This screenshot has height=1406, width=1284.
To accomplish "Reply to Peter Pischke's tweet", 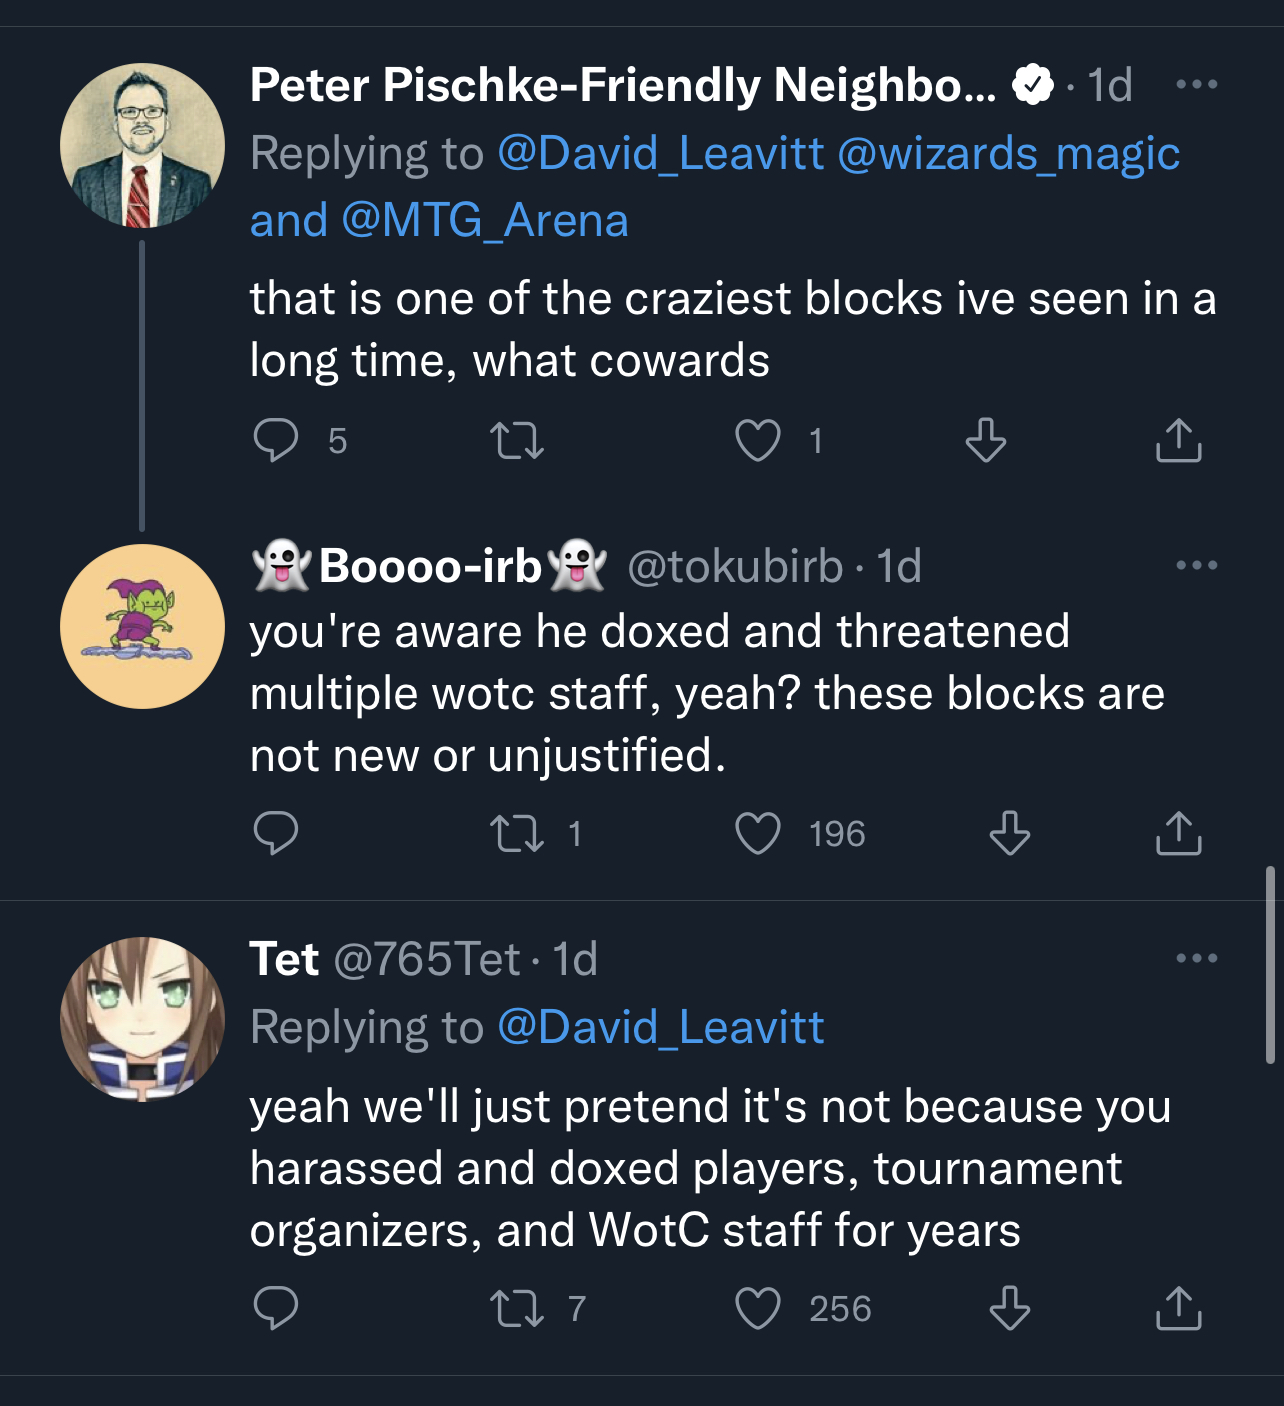I will tap(276, 440).
